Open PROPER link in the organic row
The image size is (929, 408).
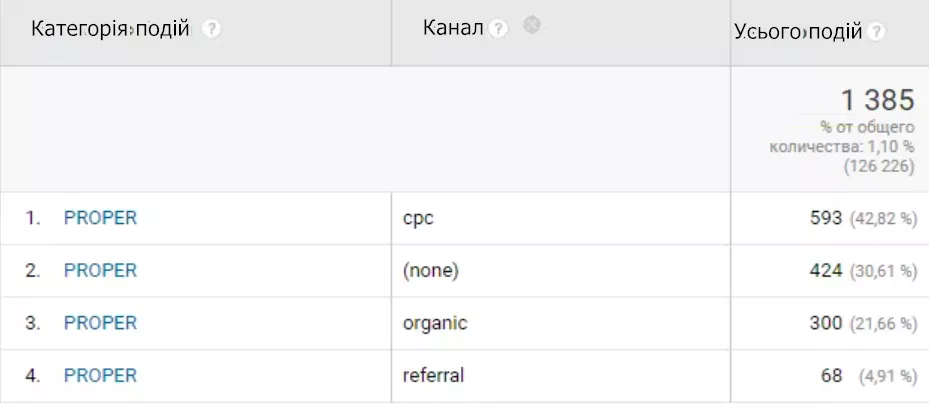(x=100, y=323)
